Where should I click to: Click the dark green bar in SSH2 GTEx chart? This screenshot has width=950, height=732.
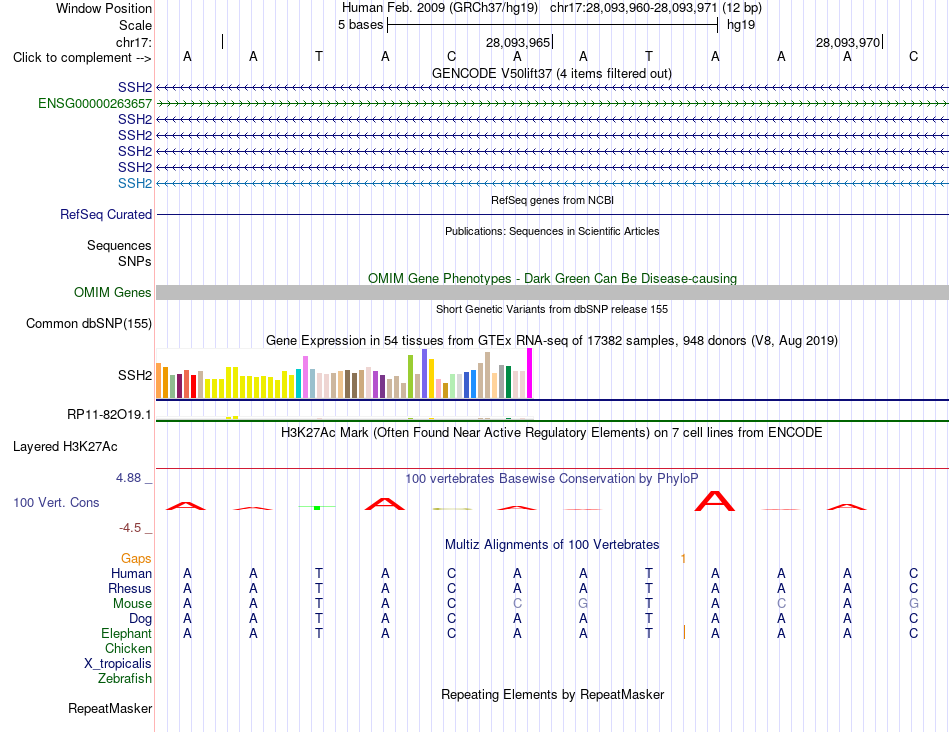[x=508, y=382]
